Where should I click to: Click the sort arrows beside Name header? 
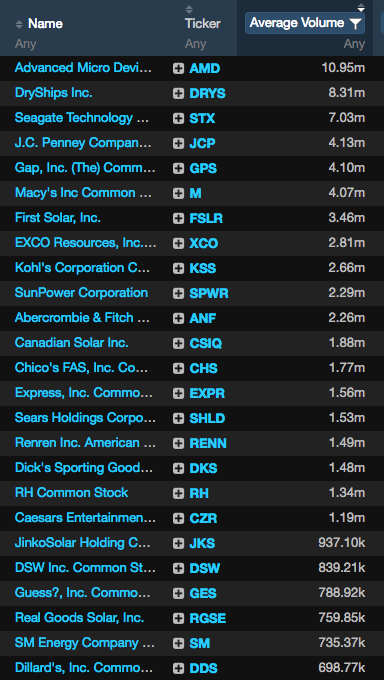click(x=19, y=24)
